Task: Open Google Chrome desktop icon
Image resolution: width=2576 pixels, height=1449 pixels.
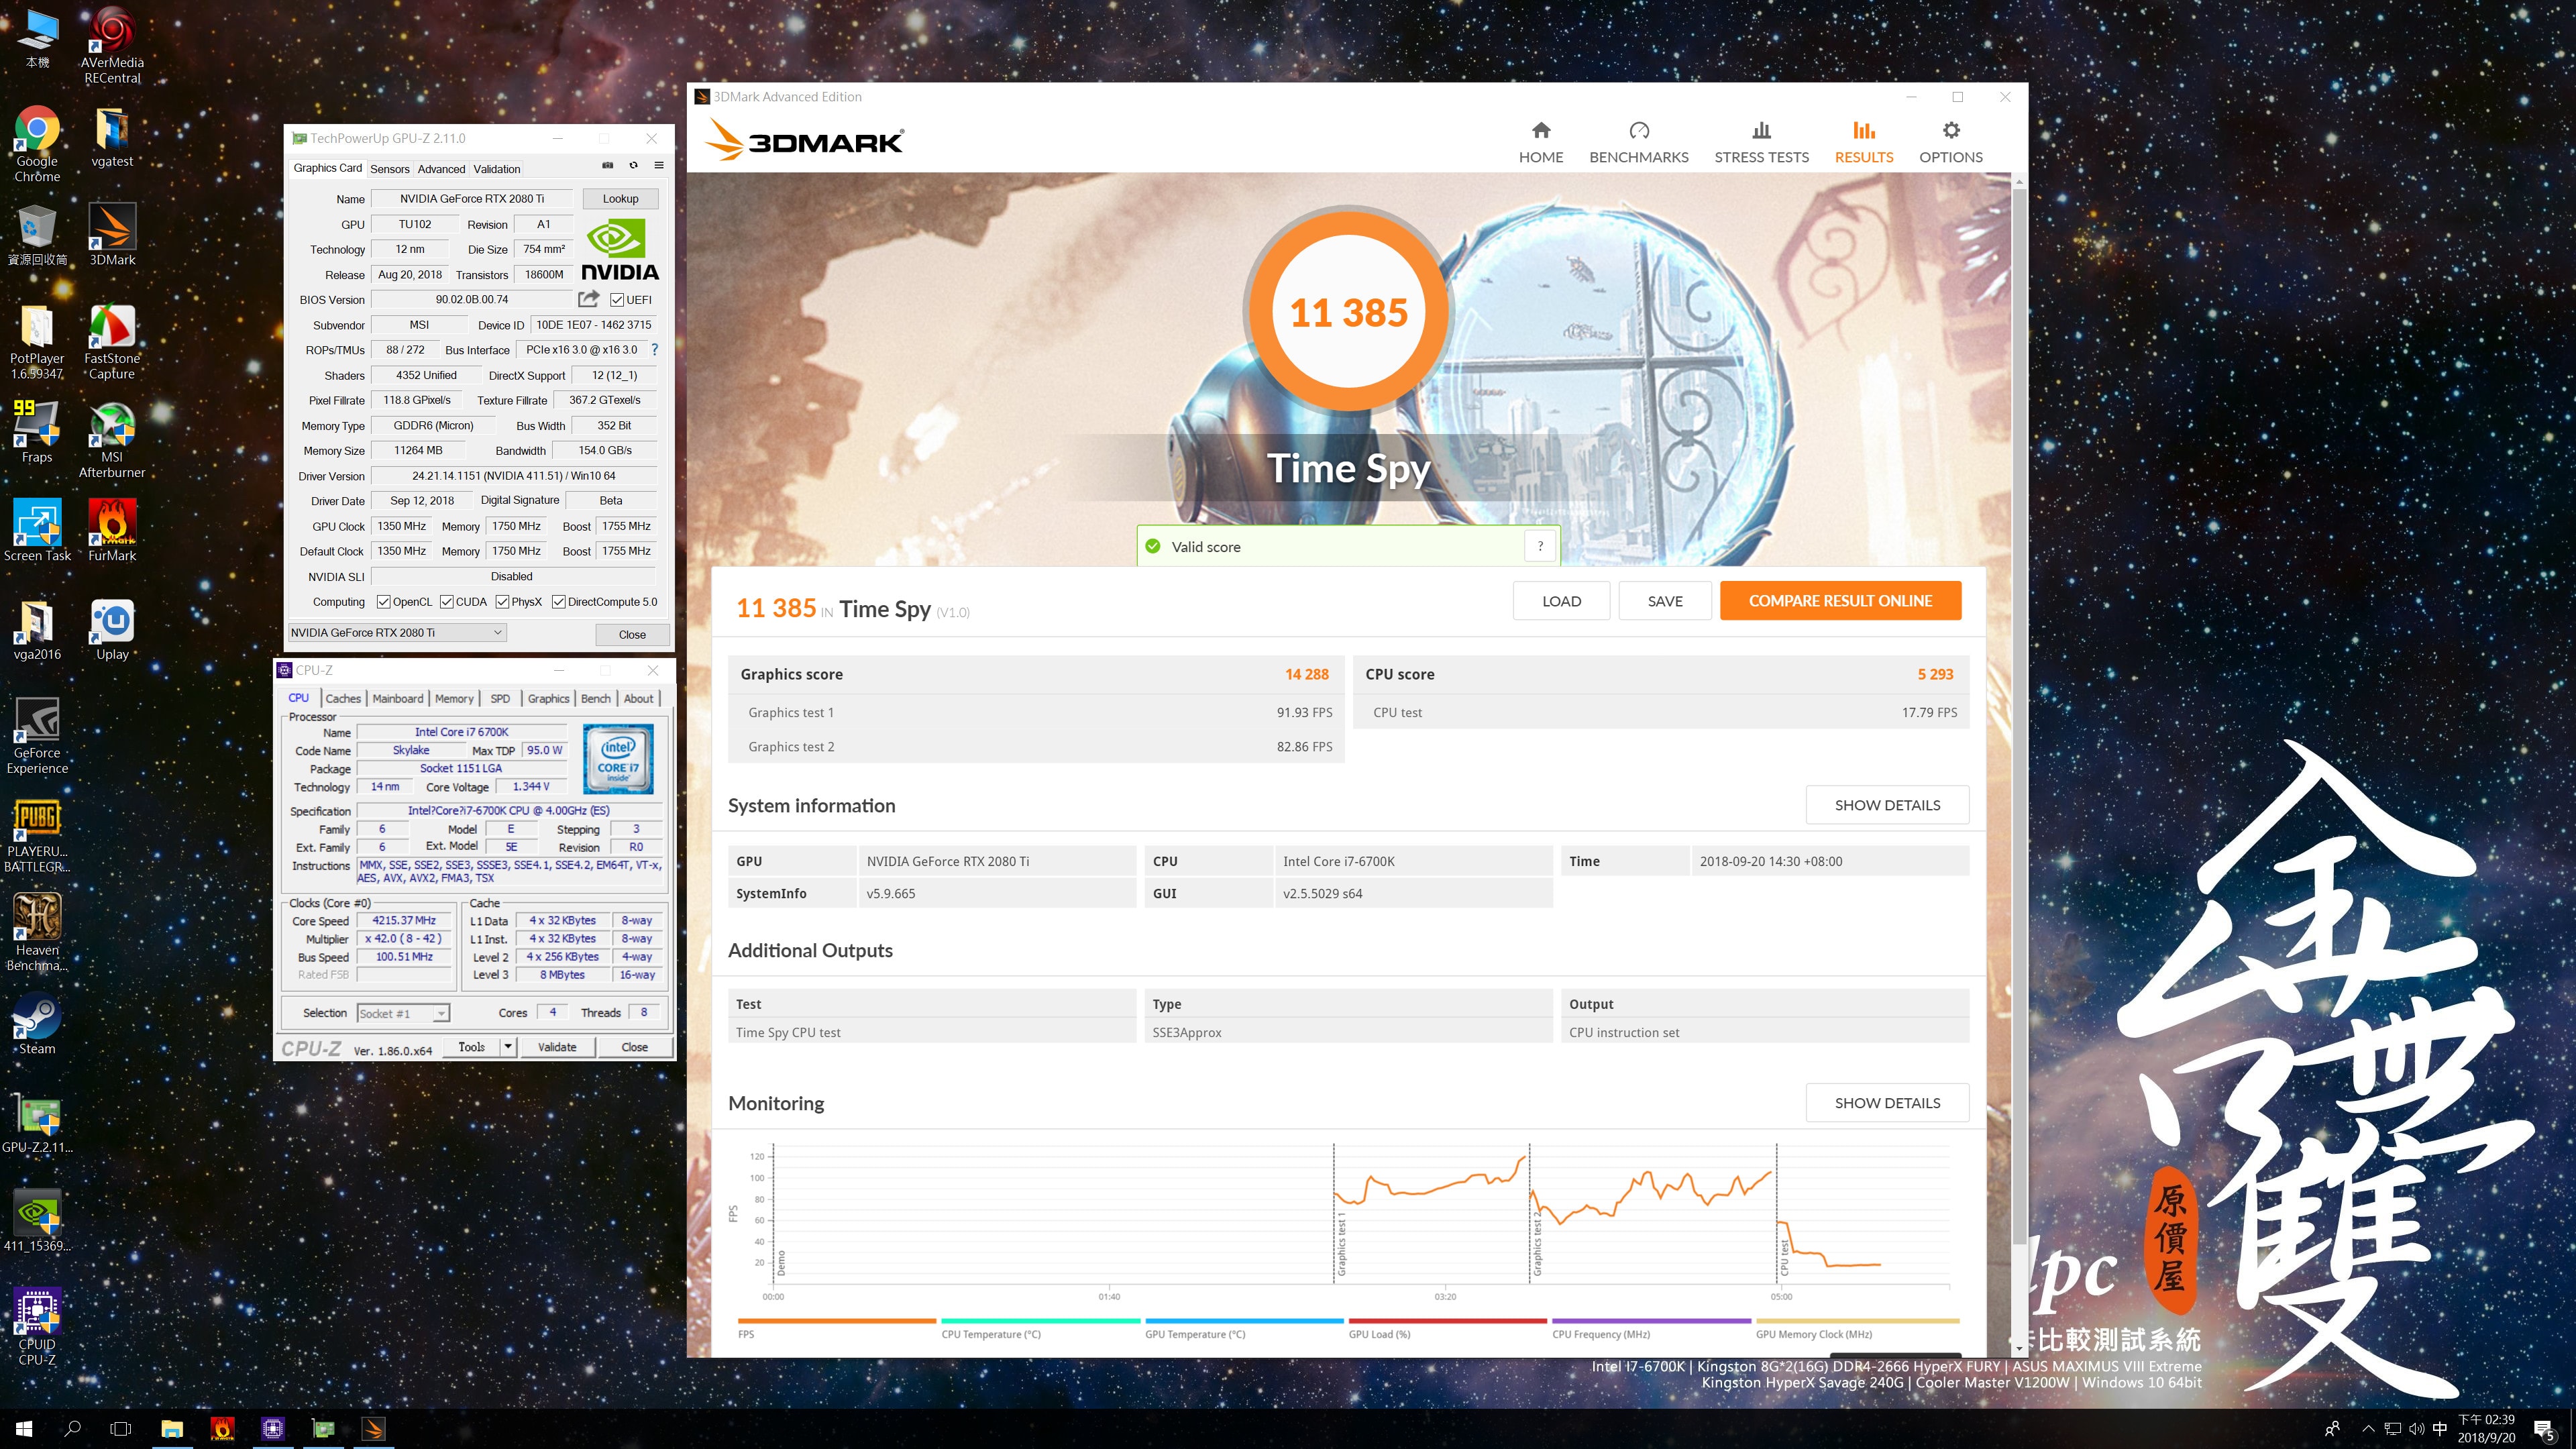Action: 37,144
